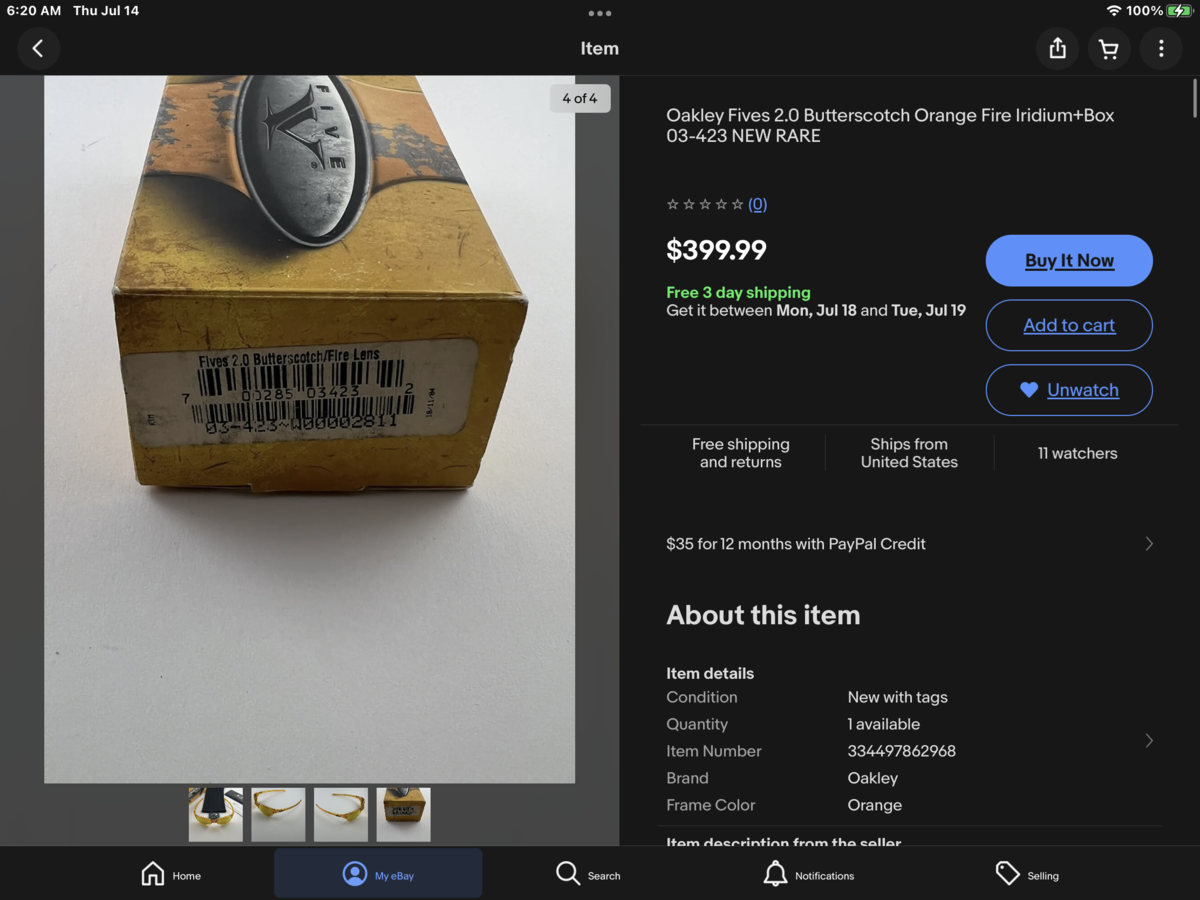
Task: Expand PayPal Credit offer chevron
Action: coord(1149,544)
